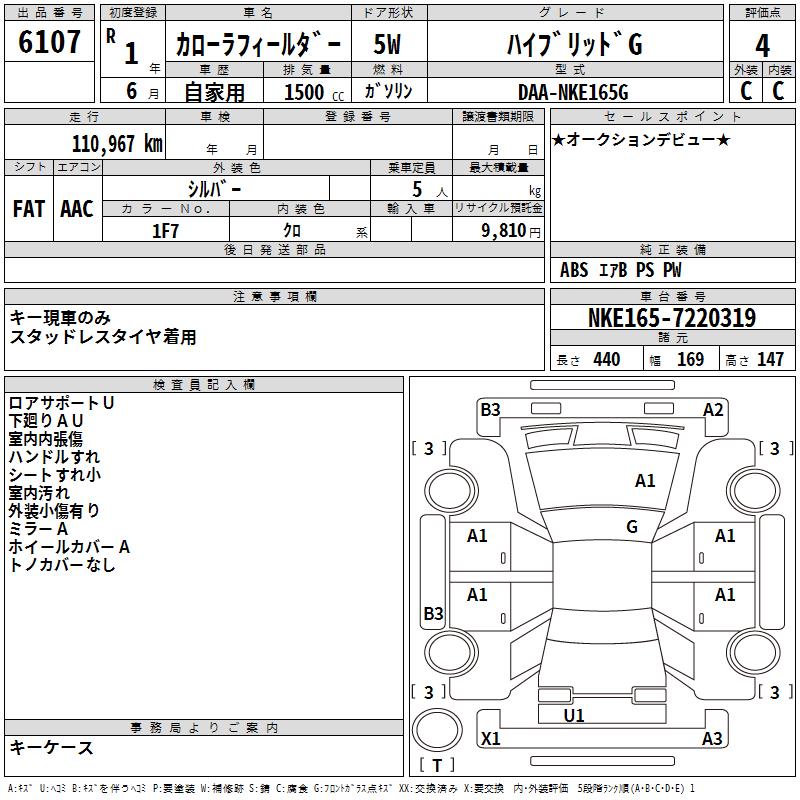Select inspector note 室内汚れ
This screenshot has height=800, width=800.
coord(39,492)
